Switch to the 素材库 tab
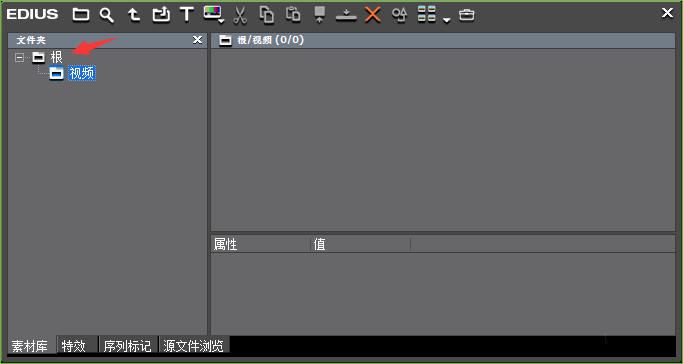683x364 pixels. [x=29, y=346]
